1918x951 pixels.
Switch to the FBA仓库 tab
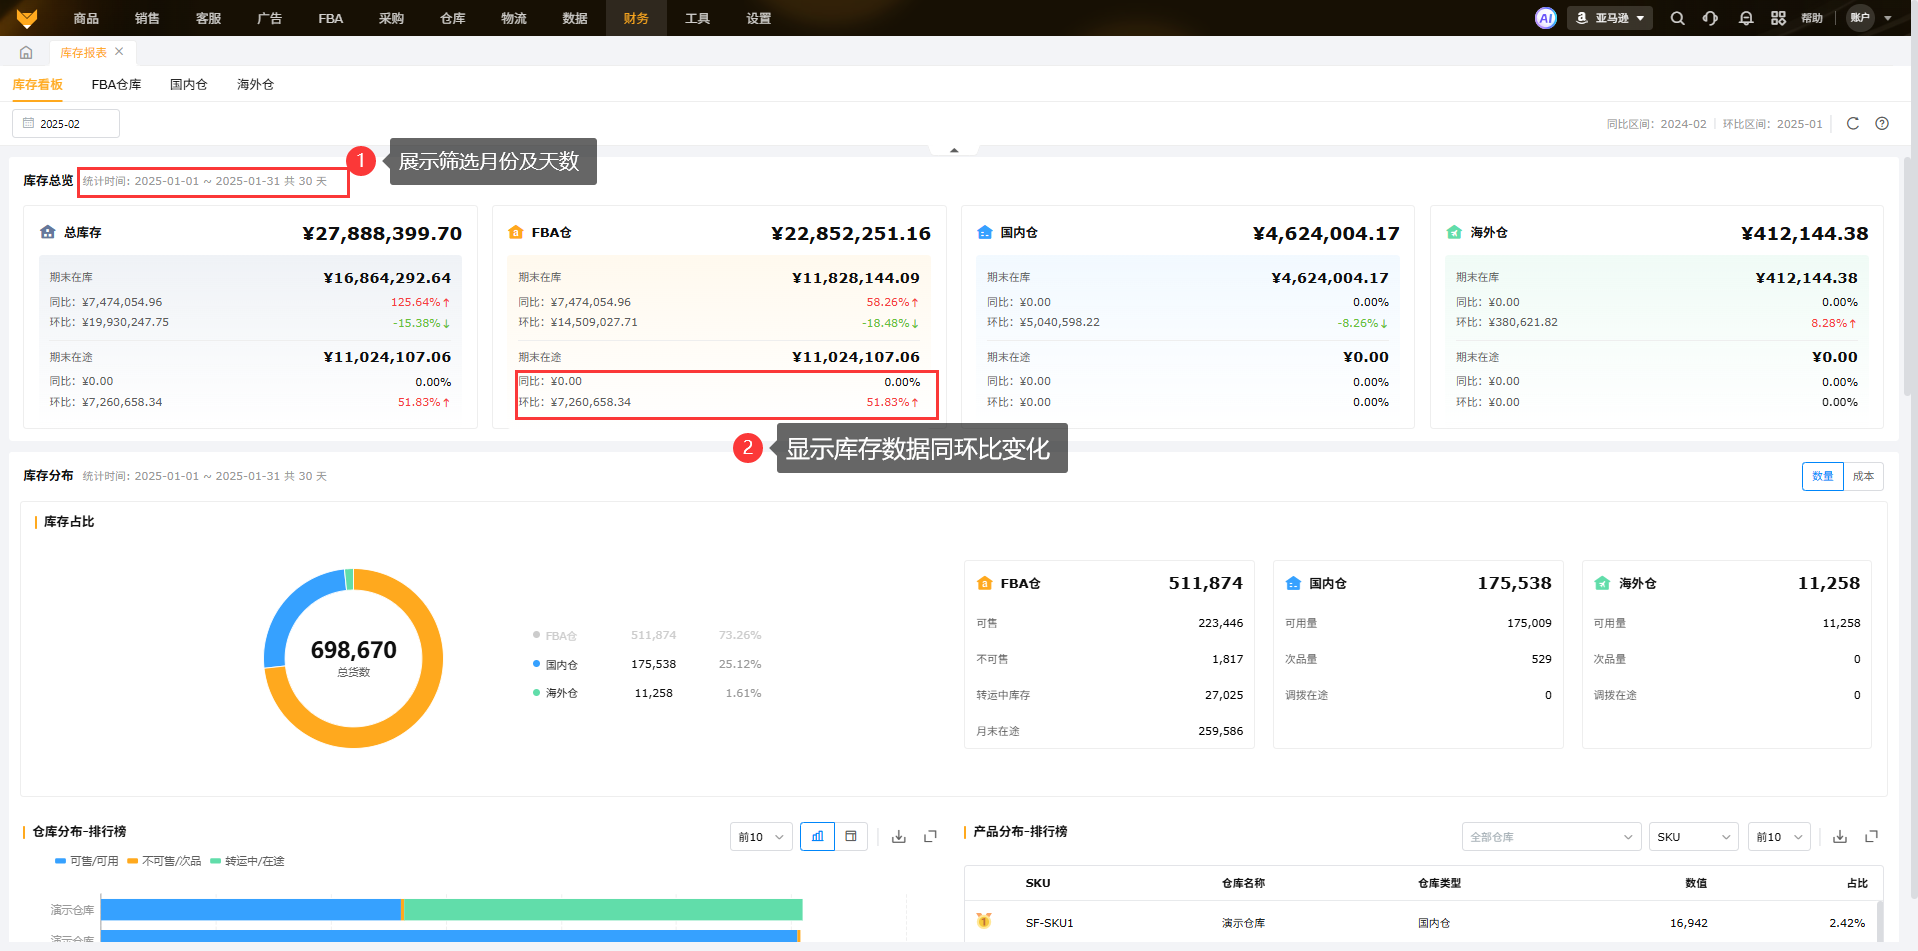pyautogui.click(x=116, y=84)
